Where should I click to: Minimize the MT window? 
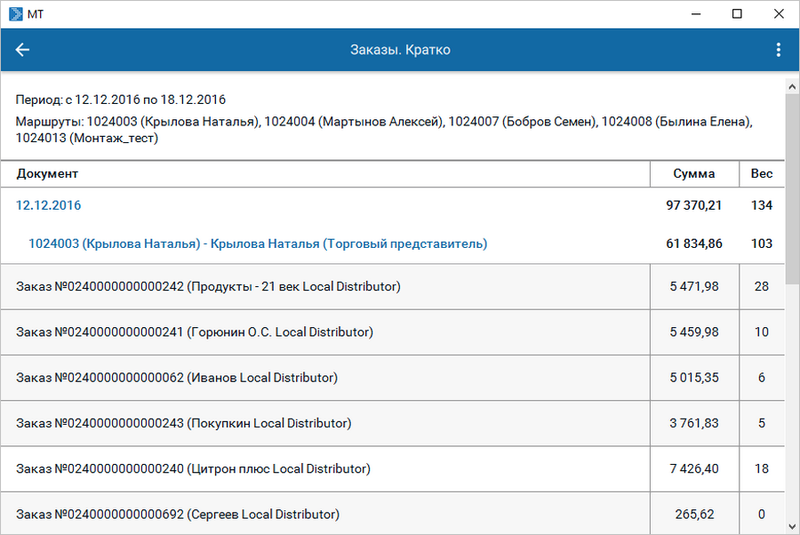(x=694, y=14)
